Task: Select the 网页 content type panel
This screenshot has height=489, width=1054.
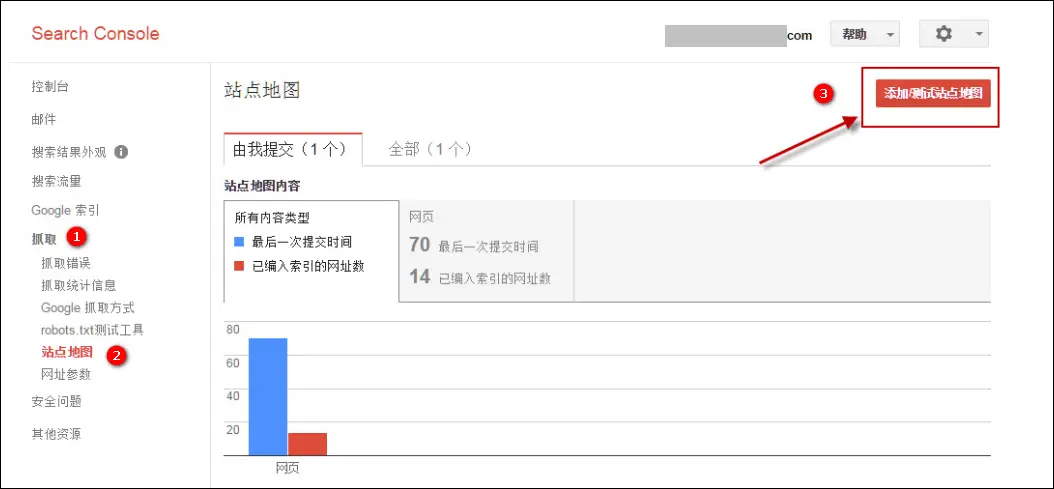Action: pos(486,250)
